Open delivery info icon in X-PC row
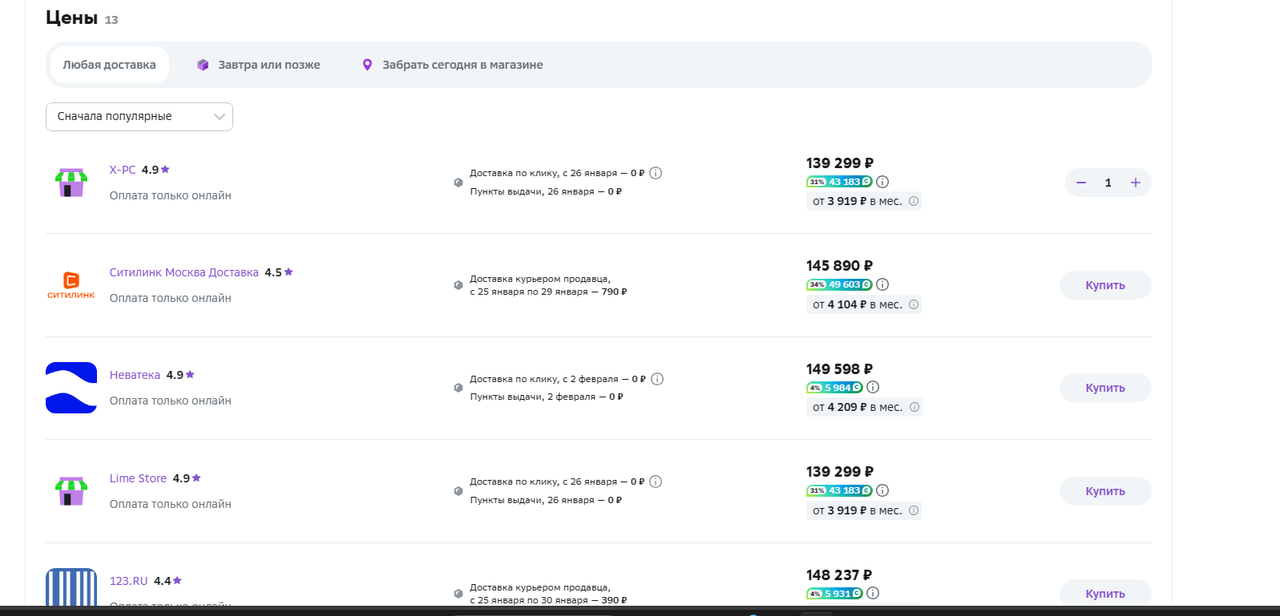The height and width of the screenshot is (616, 1280). (x=656, y=173)
